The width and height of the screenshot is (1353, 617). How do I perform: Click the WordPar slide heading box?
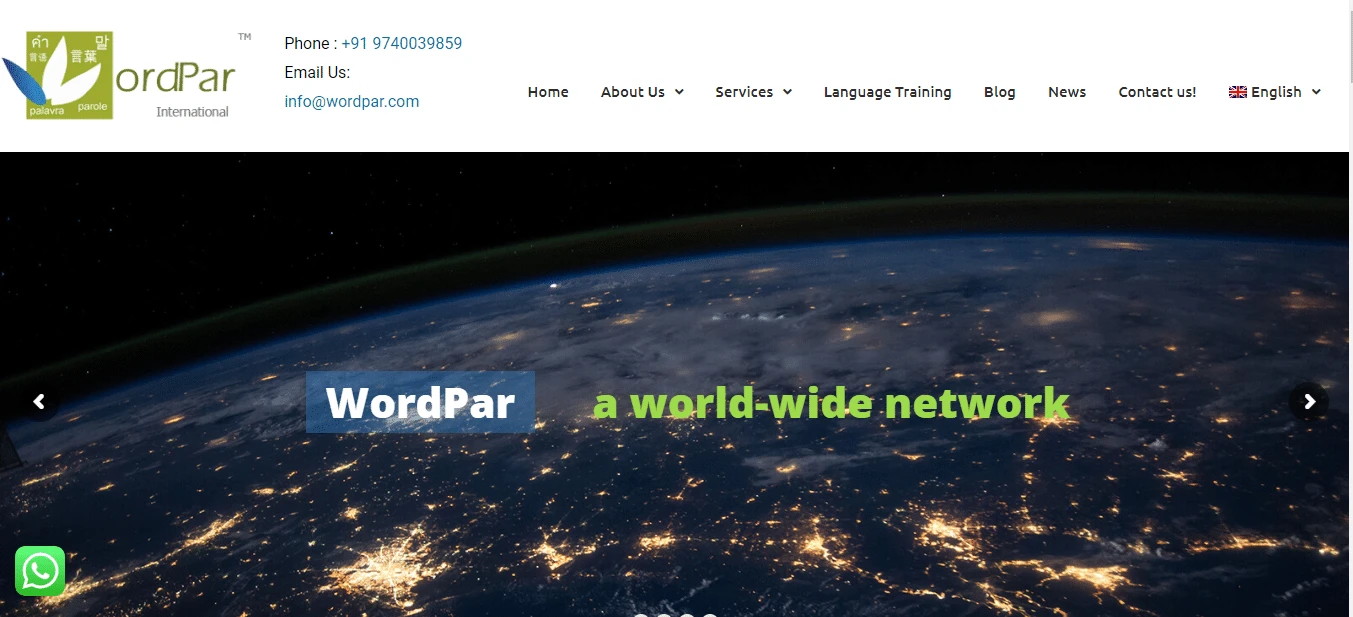click(x=420, y=403)
